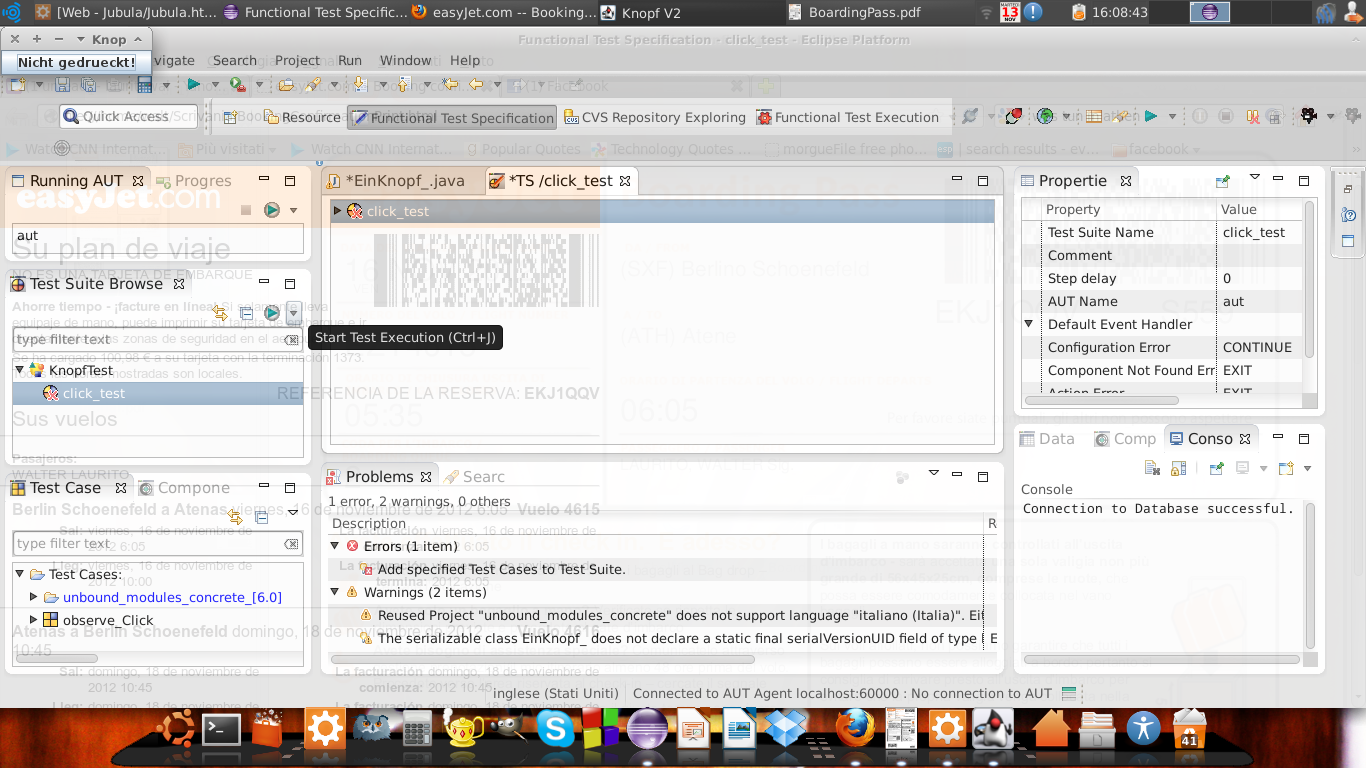Open the Problems view menu triangle

(x=934, y=473)
